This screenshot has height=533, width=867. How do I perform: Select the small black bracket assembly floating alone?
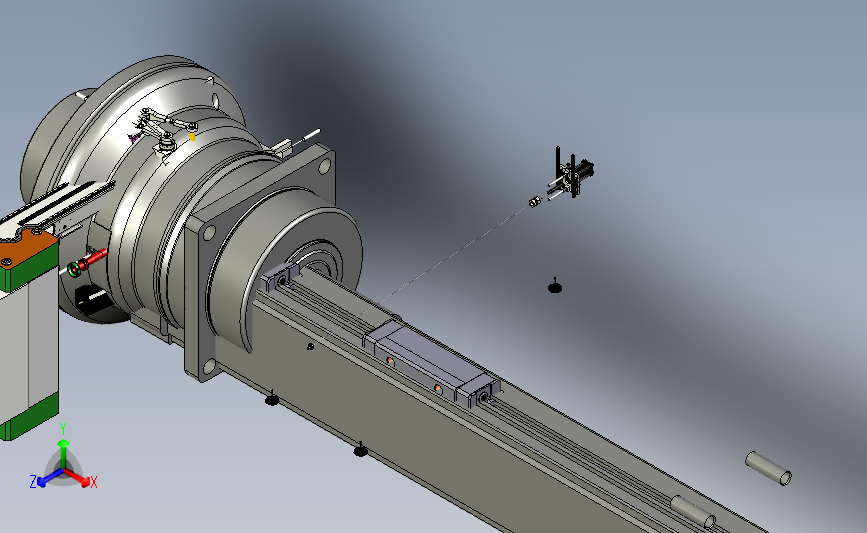(x=573, y=173)
